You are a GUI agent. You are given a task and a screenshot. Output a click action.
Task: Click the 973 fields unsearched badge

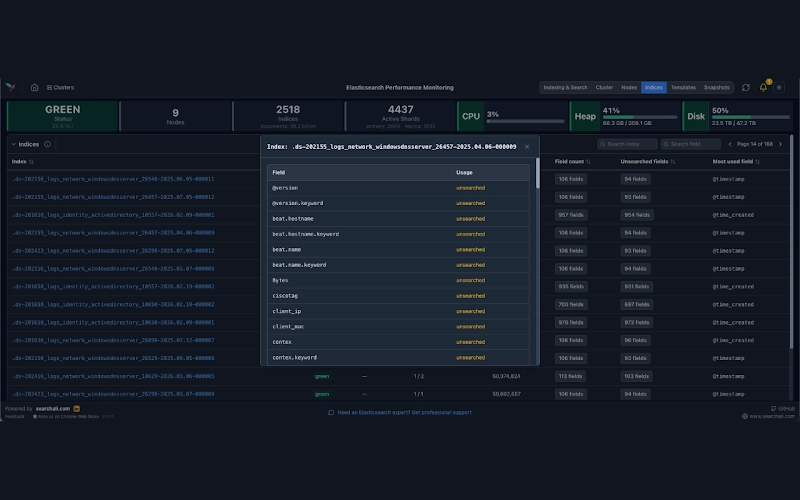pyautogui.click(x=636, y=322)
